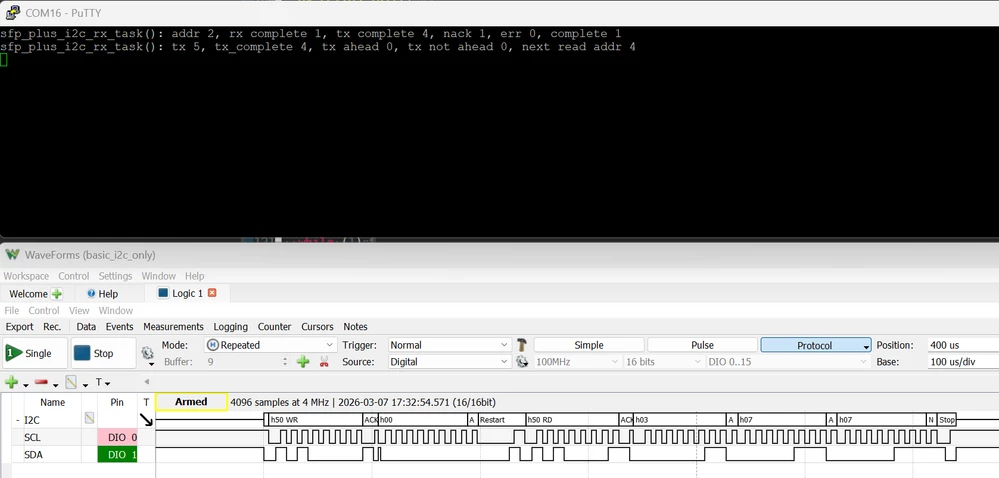Viewport: 999px width, 478px height.
Task: Click the green DIO 1 pin cell for SDA
Action: click(117, 454)
